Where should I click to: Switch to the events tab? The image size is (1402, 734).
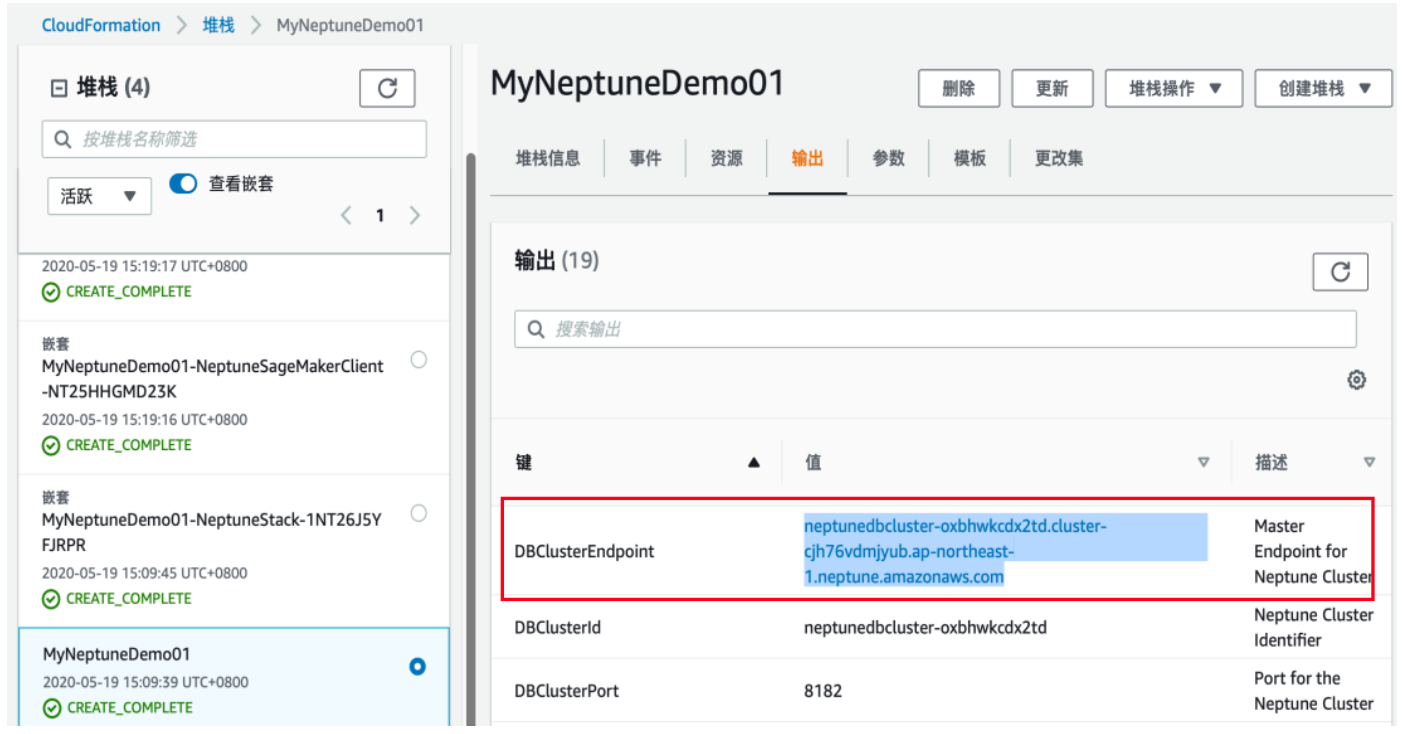tap(646, 158)
